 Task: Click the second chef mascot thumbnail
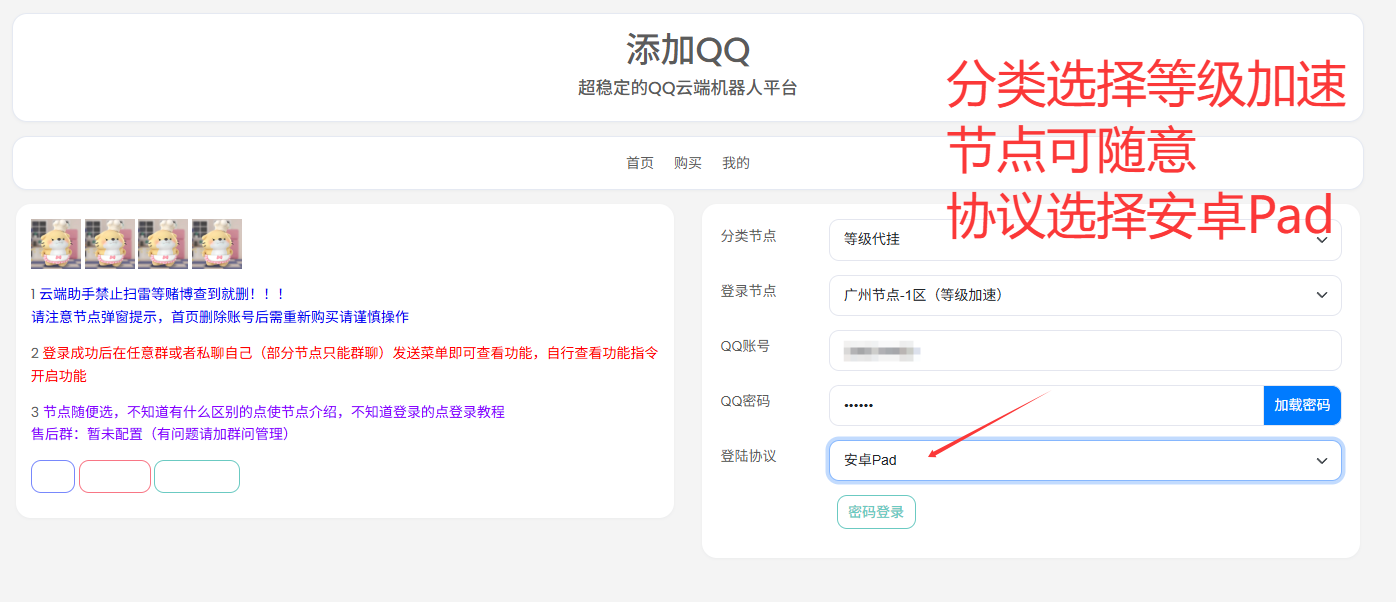tap(109, 244)
